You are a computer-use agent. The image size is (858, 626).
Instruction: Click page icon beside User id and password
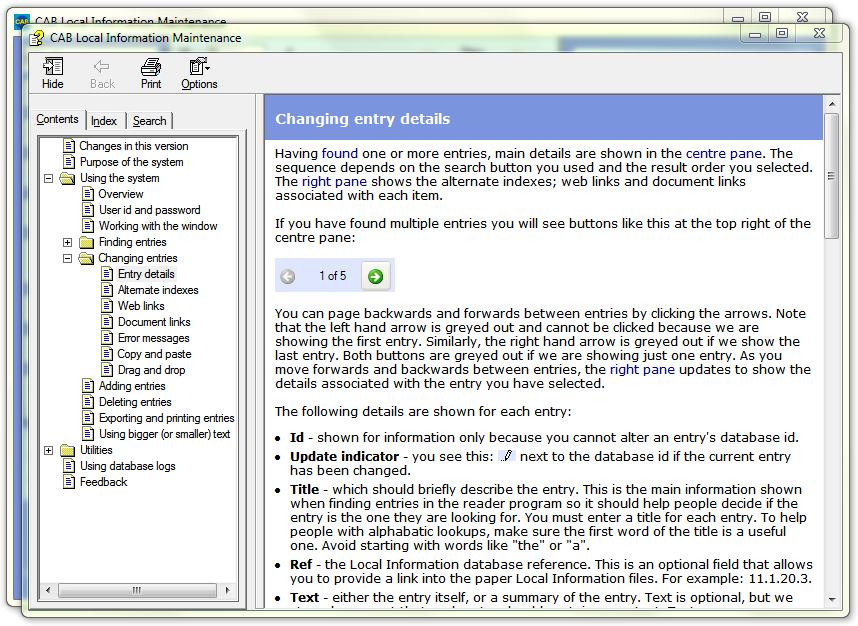(88, 210)
